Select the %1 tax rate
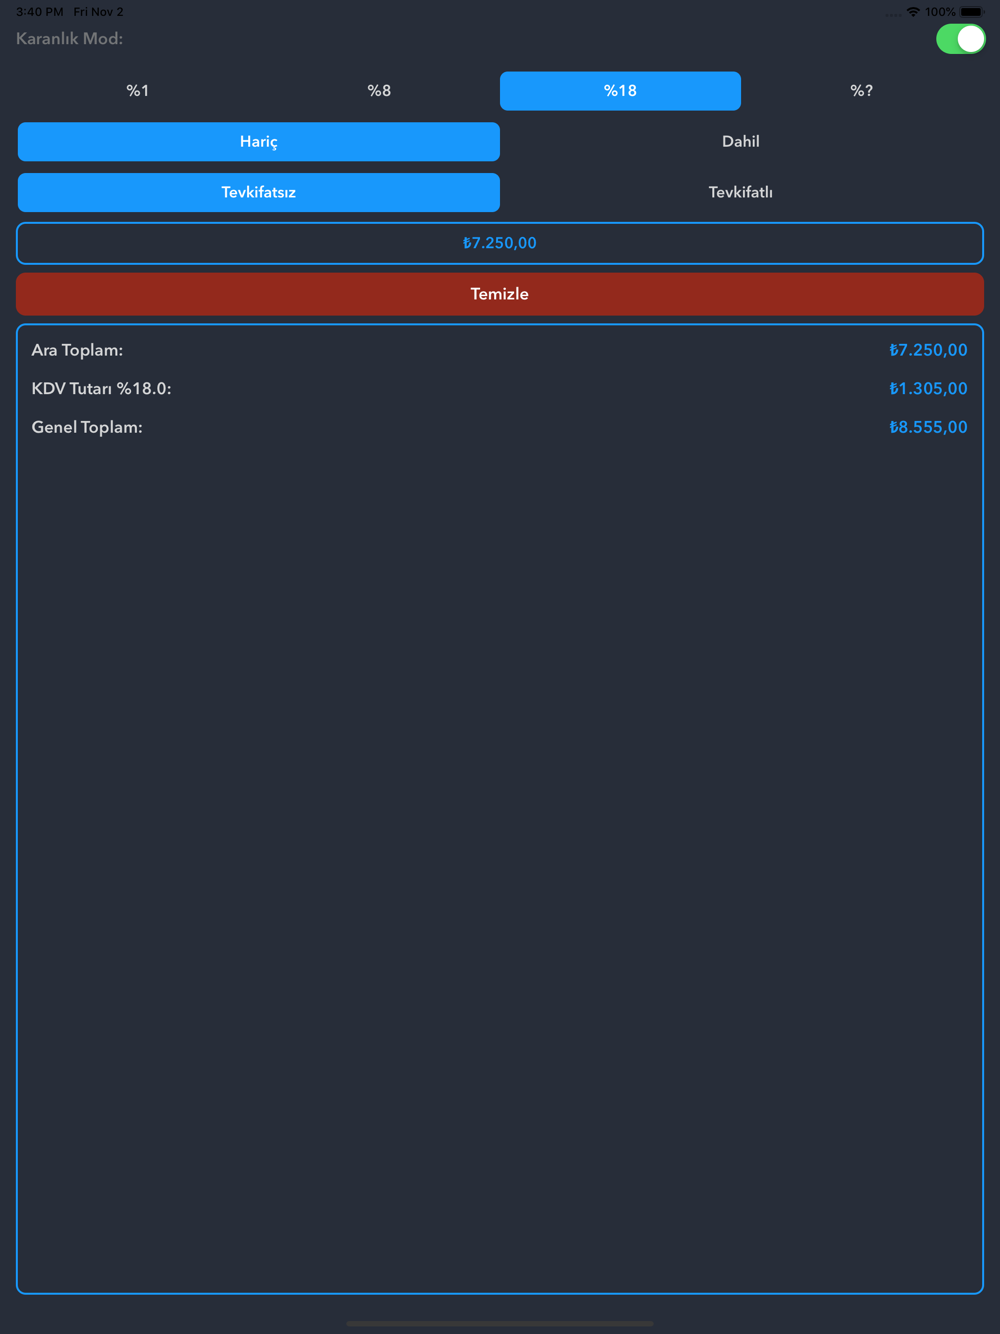 point(138,91)
